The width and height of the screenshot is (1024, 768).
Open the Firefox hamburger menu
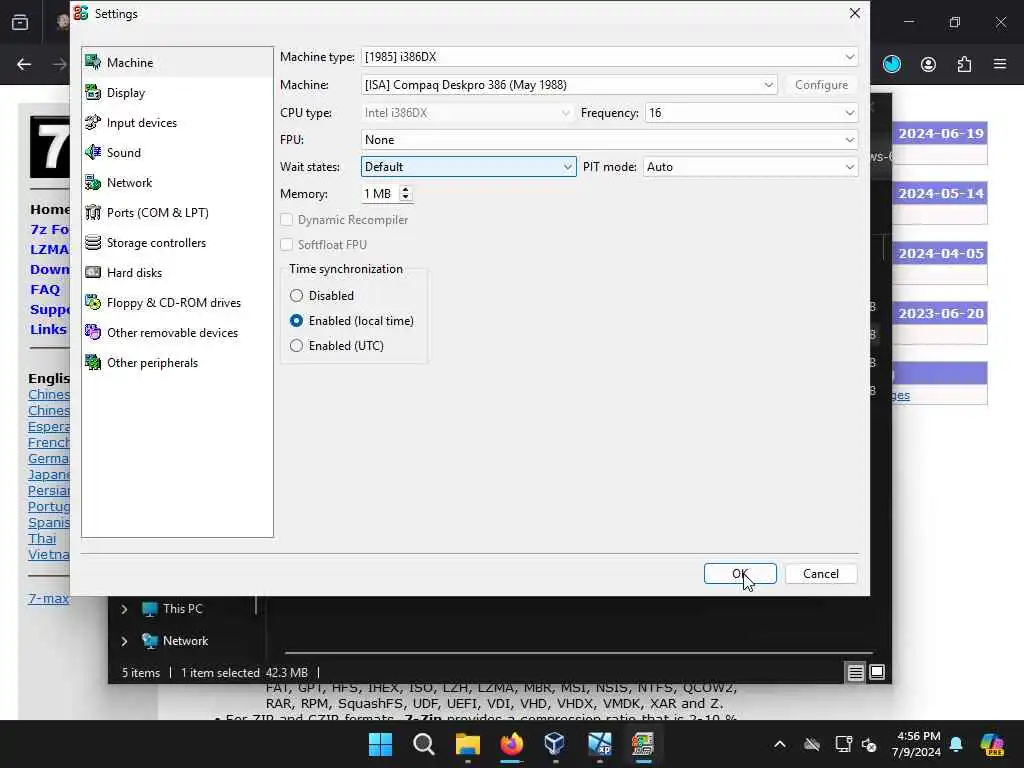(1000, 64)
